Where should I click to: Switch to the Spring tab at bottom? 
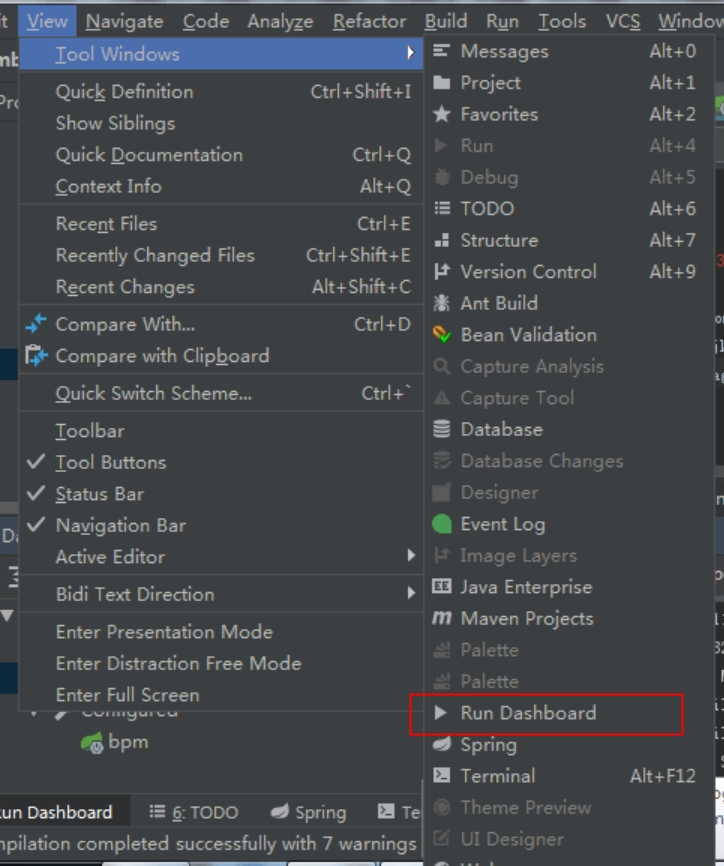[x=309, y=812]
